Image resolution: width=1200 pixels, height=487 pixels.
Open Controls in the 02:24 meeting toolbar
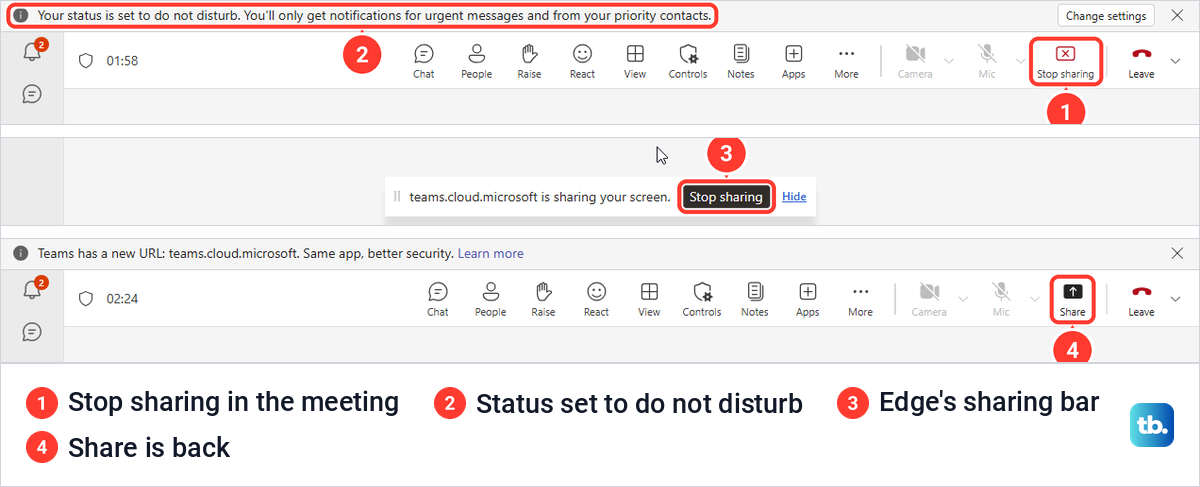[702, 298]
